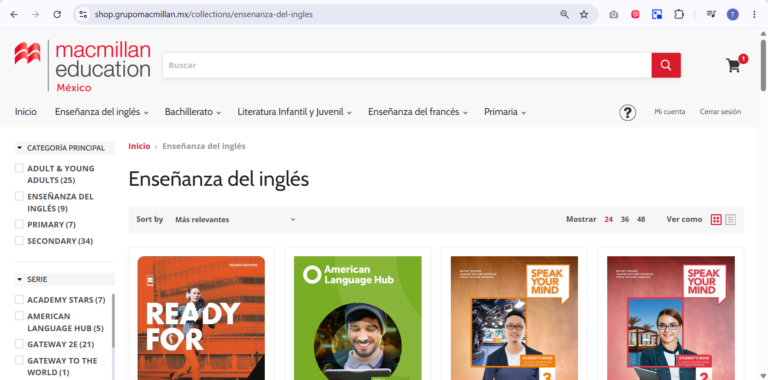Collapse the Serie filter section

pos(65,279)
